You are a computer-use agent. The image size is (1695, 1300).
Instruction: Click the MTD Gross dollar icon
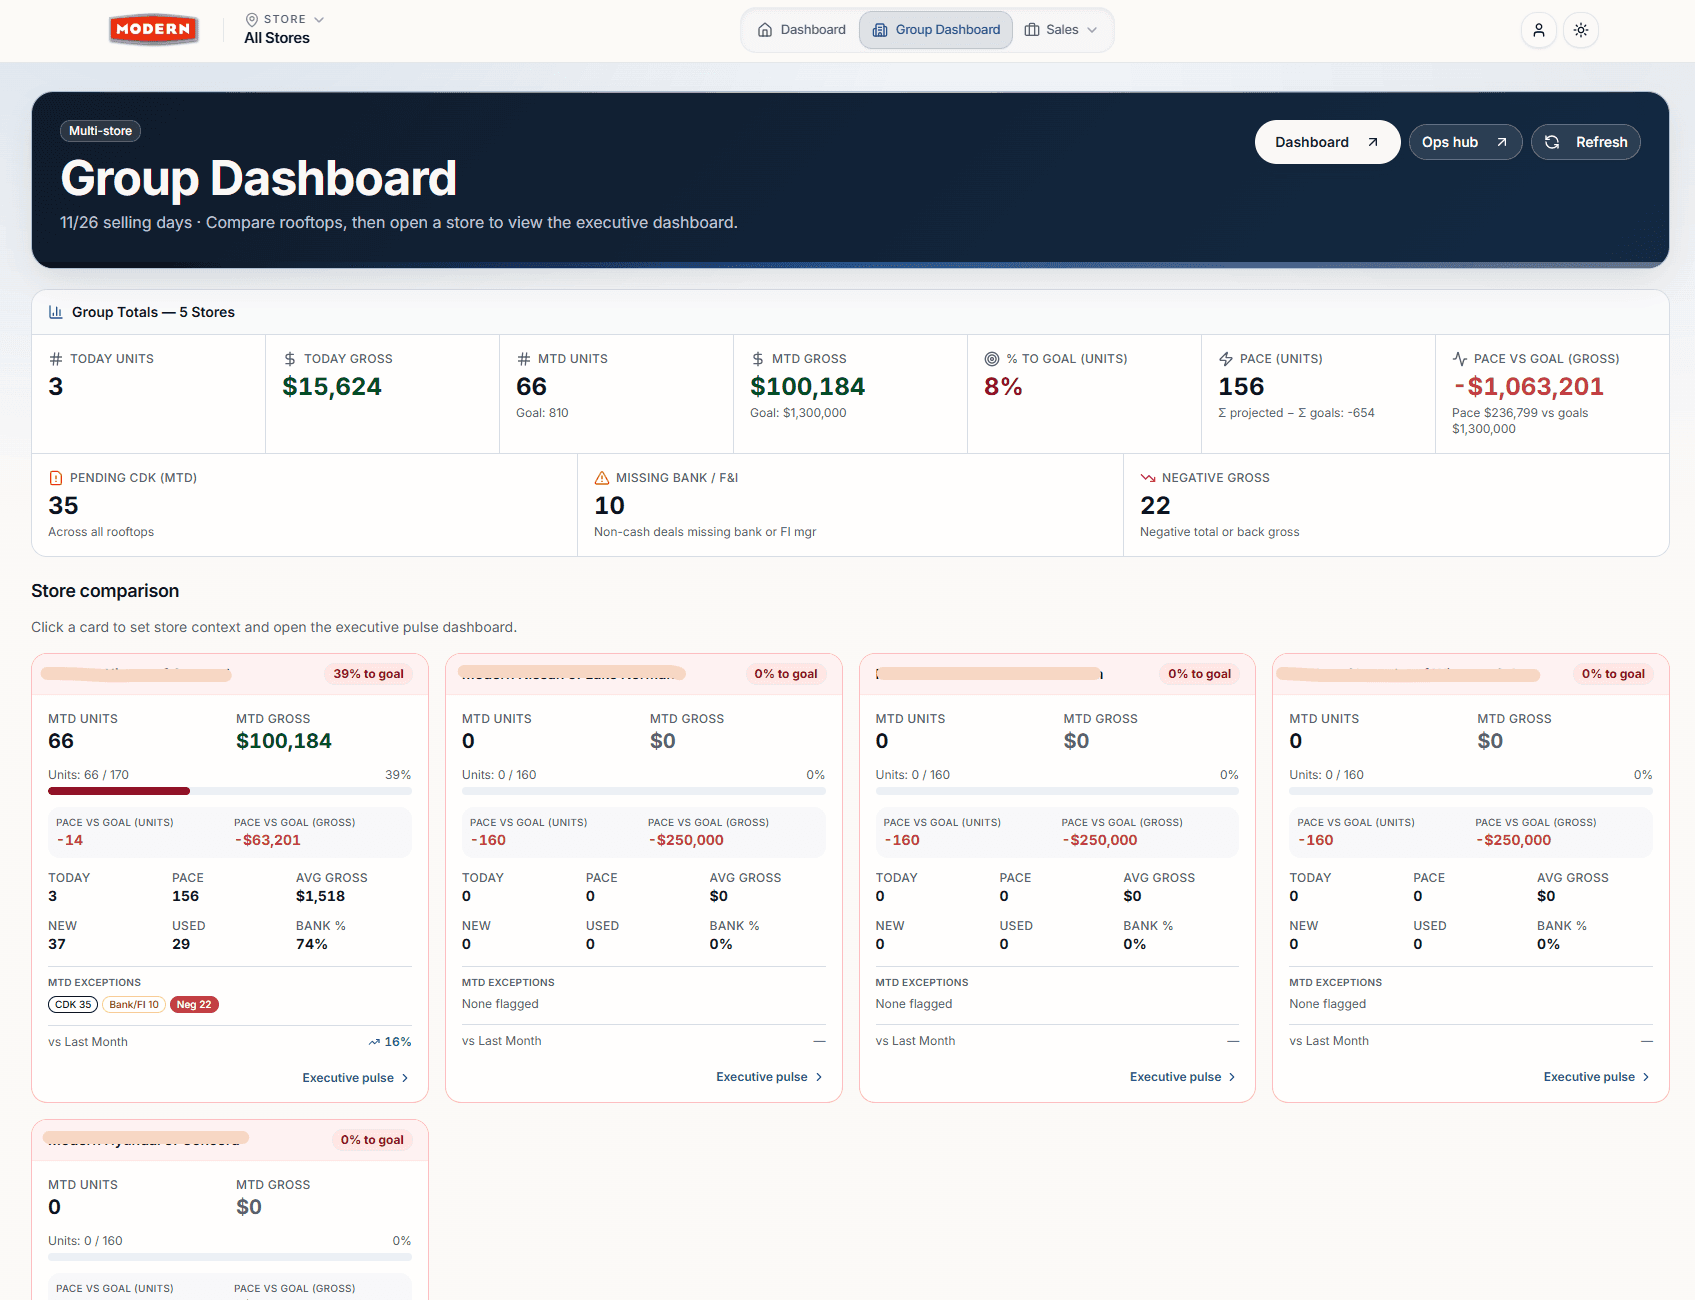(758, 359)
